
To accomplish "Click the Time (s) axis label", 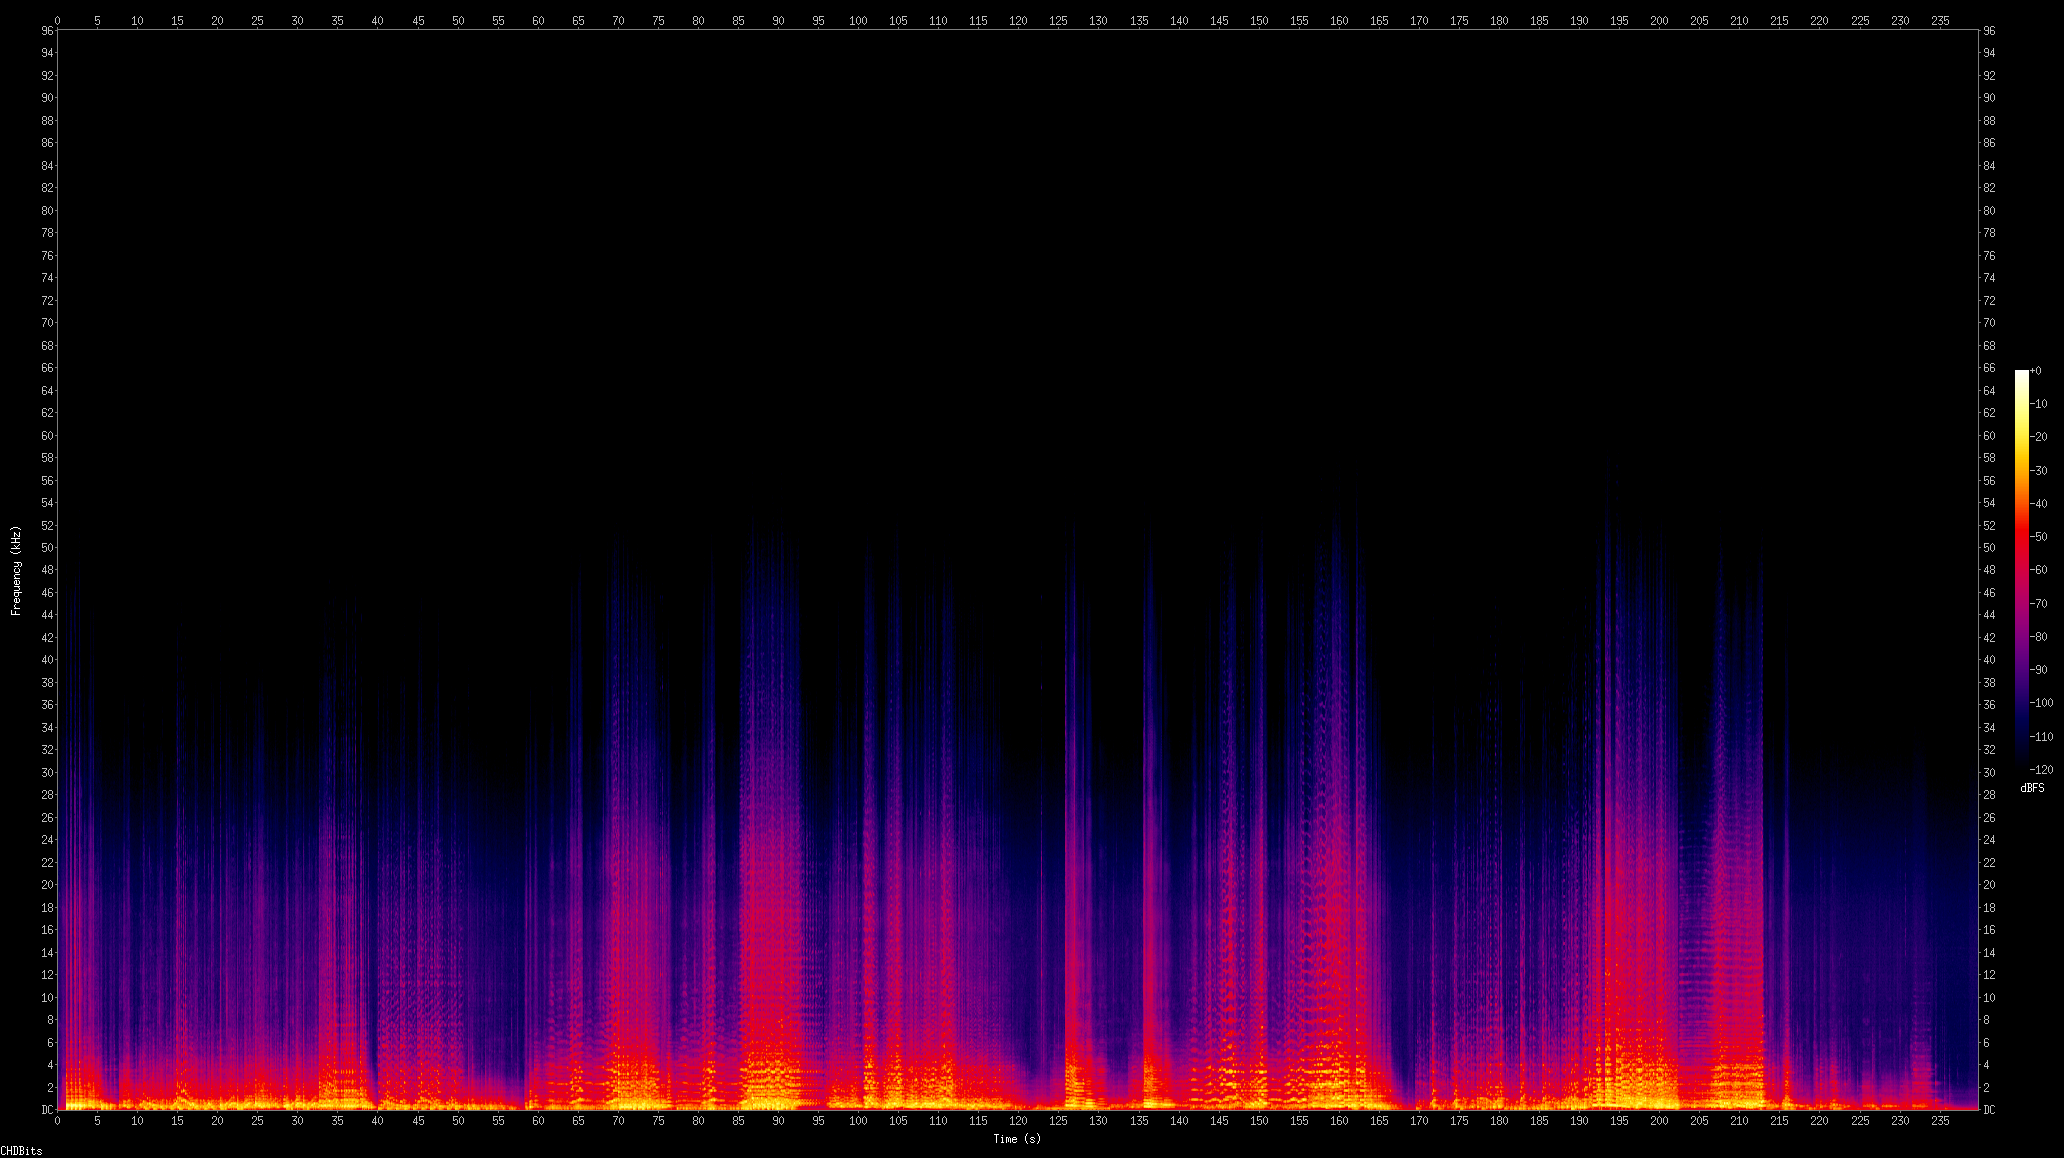I will click(x=1016, y=1139).
